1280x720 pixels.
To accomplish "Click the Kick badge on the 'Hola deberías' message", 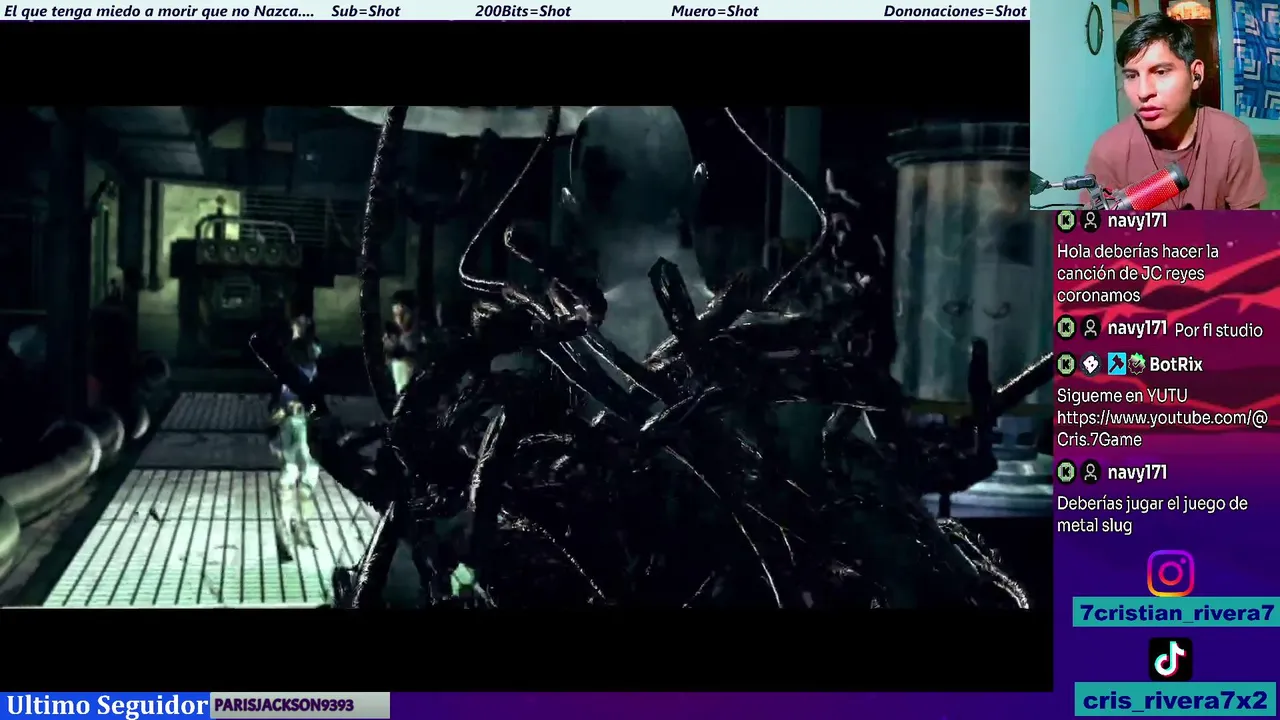I will pos(1066,221).
